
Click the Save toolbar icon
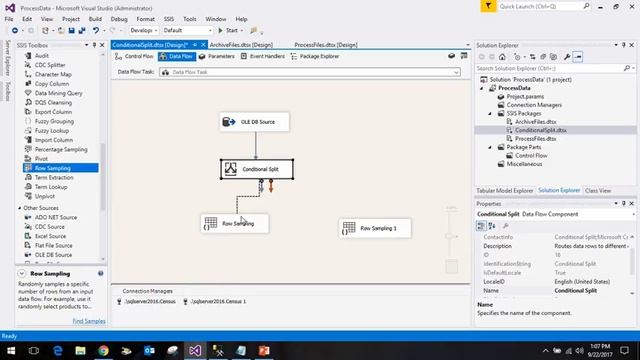71,30
